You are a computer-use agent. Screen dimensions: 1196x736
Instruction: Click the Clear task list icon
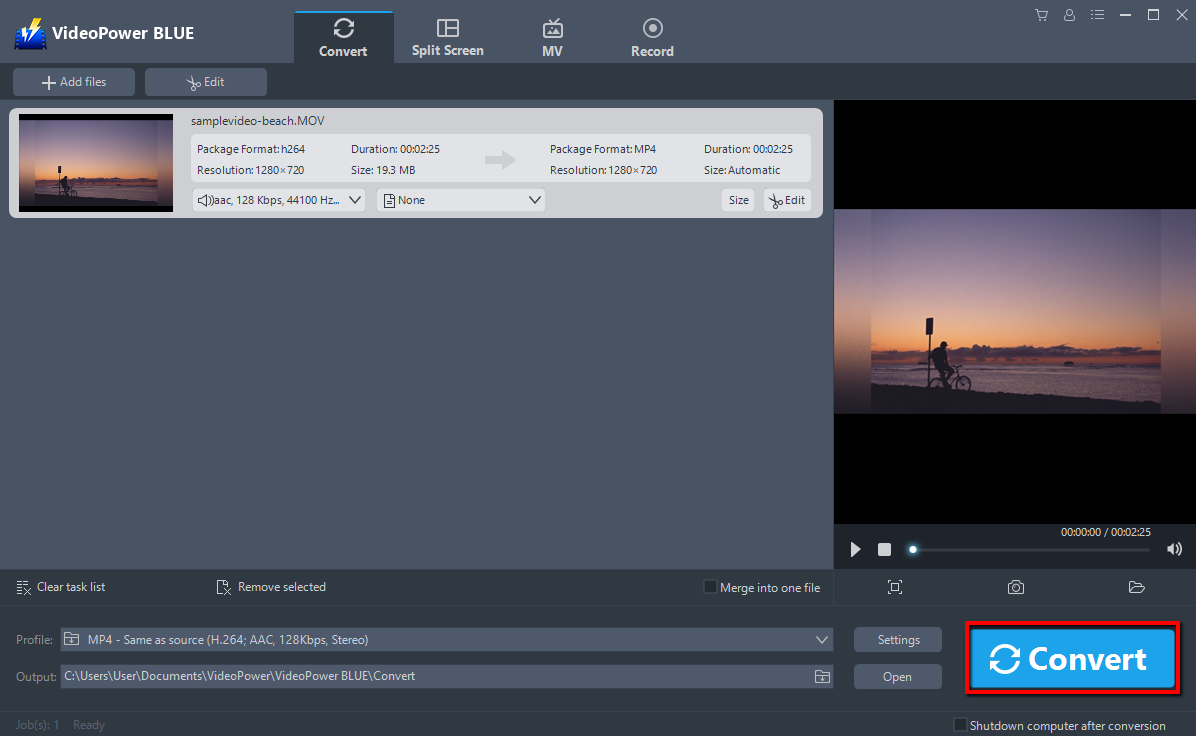click(24, 587)
